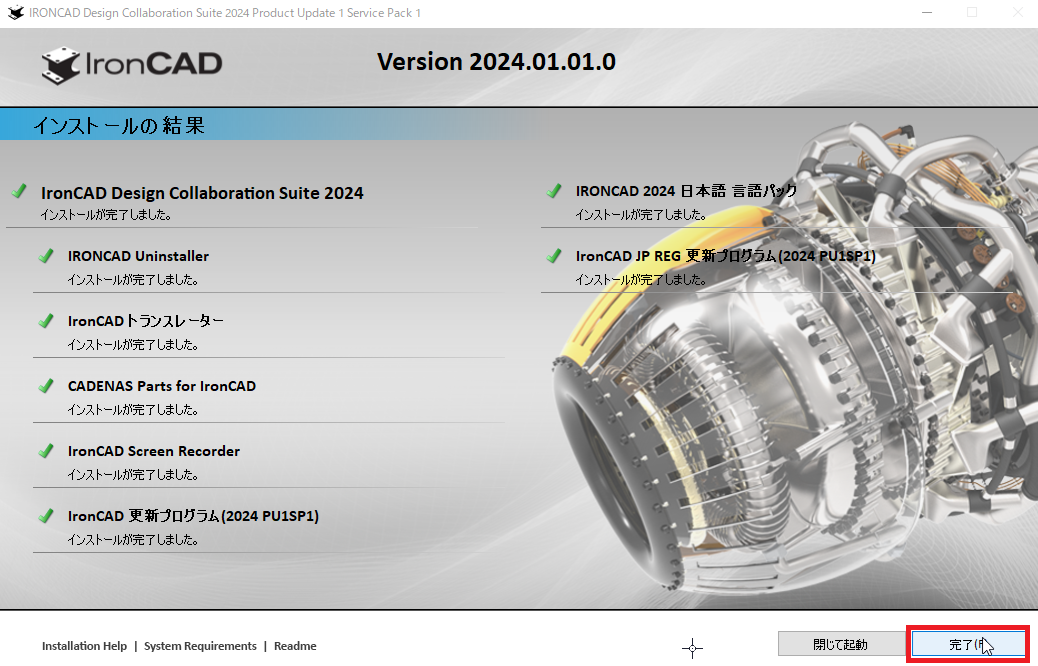Select CADENAS Parts for IronCAD text
Image resolution: width=1038 pixels, height=666 pixels.
click(162, 386)
